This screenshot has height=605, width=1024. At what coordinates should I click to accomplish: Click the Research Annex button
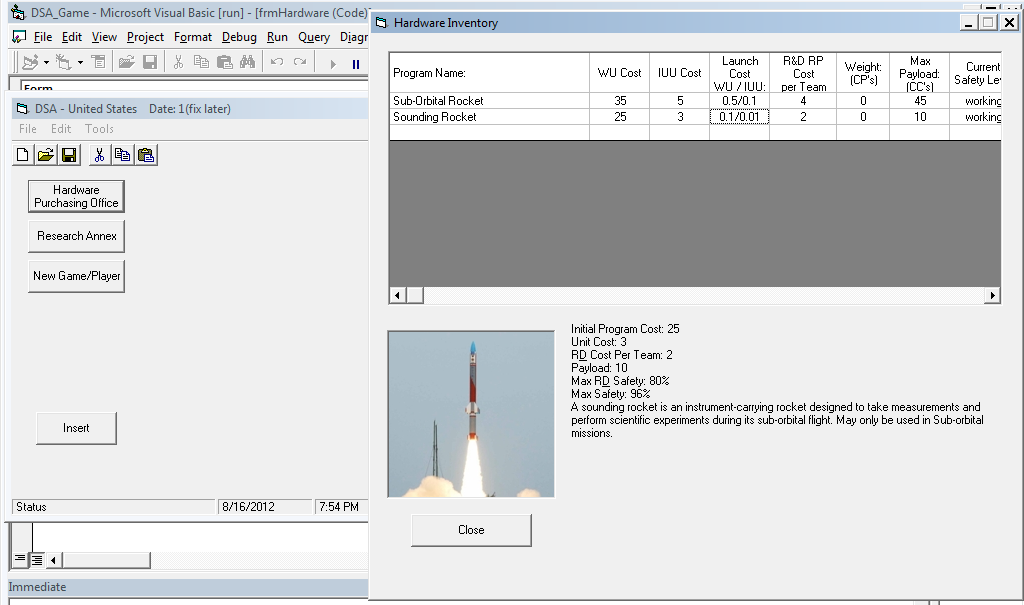click(76, 236)
